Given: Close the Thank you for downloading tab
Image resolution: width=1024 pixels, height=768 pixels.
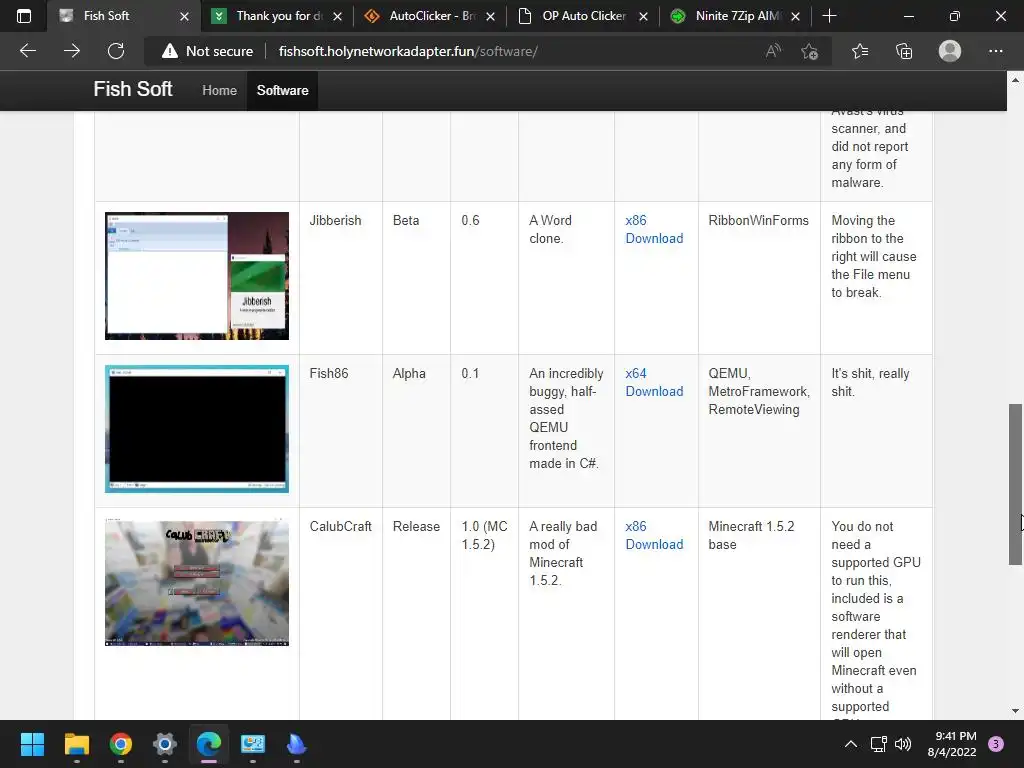Looking at the screenshot, I should (337, 16).
